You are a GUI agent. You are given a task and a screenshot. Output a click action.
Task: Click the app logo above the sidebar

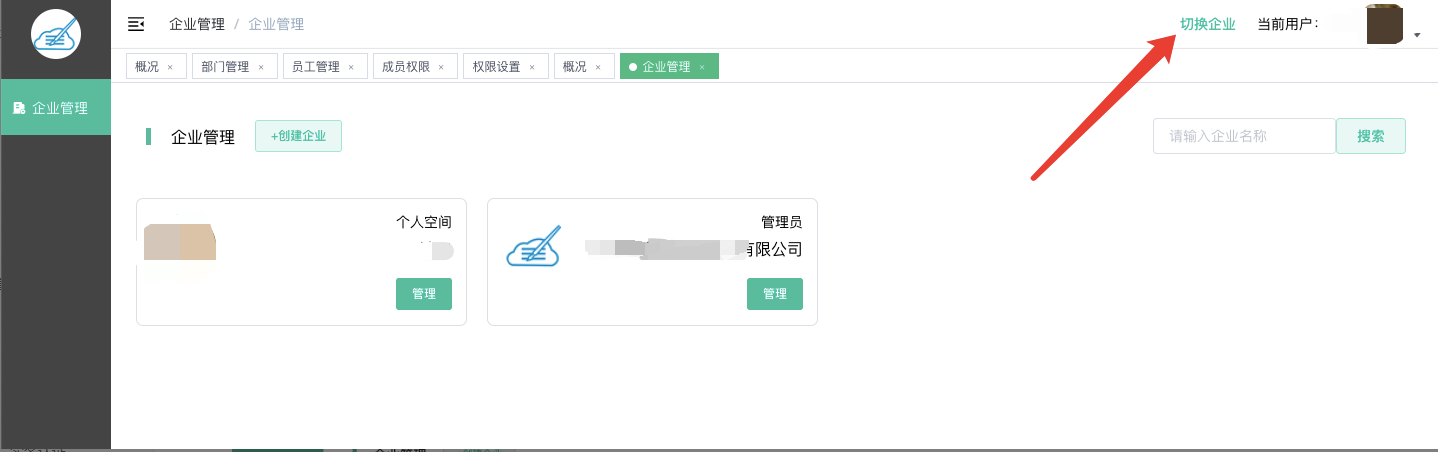pyautogui.click(x=56, y=35)
